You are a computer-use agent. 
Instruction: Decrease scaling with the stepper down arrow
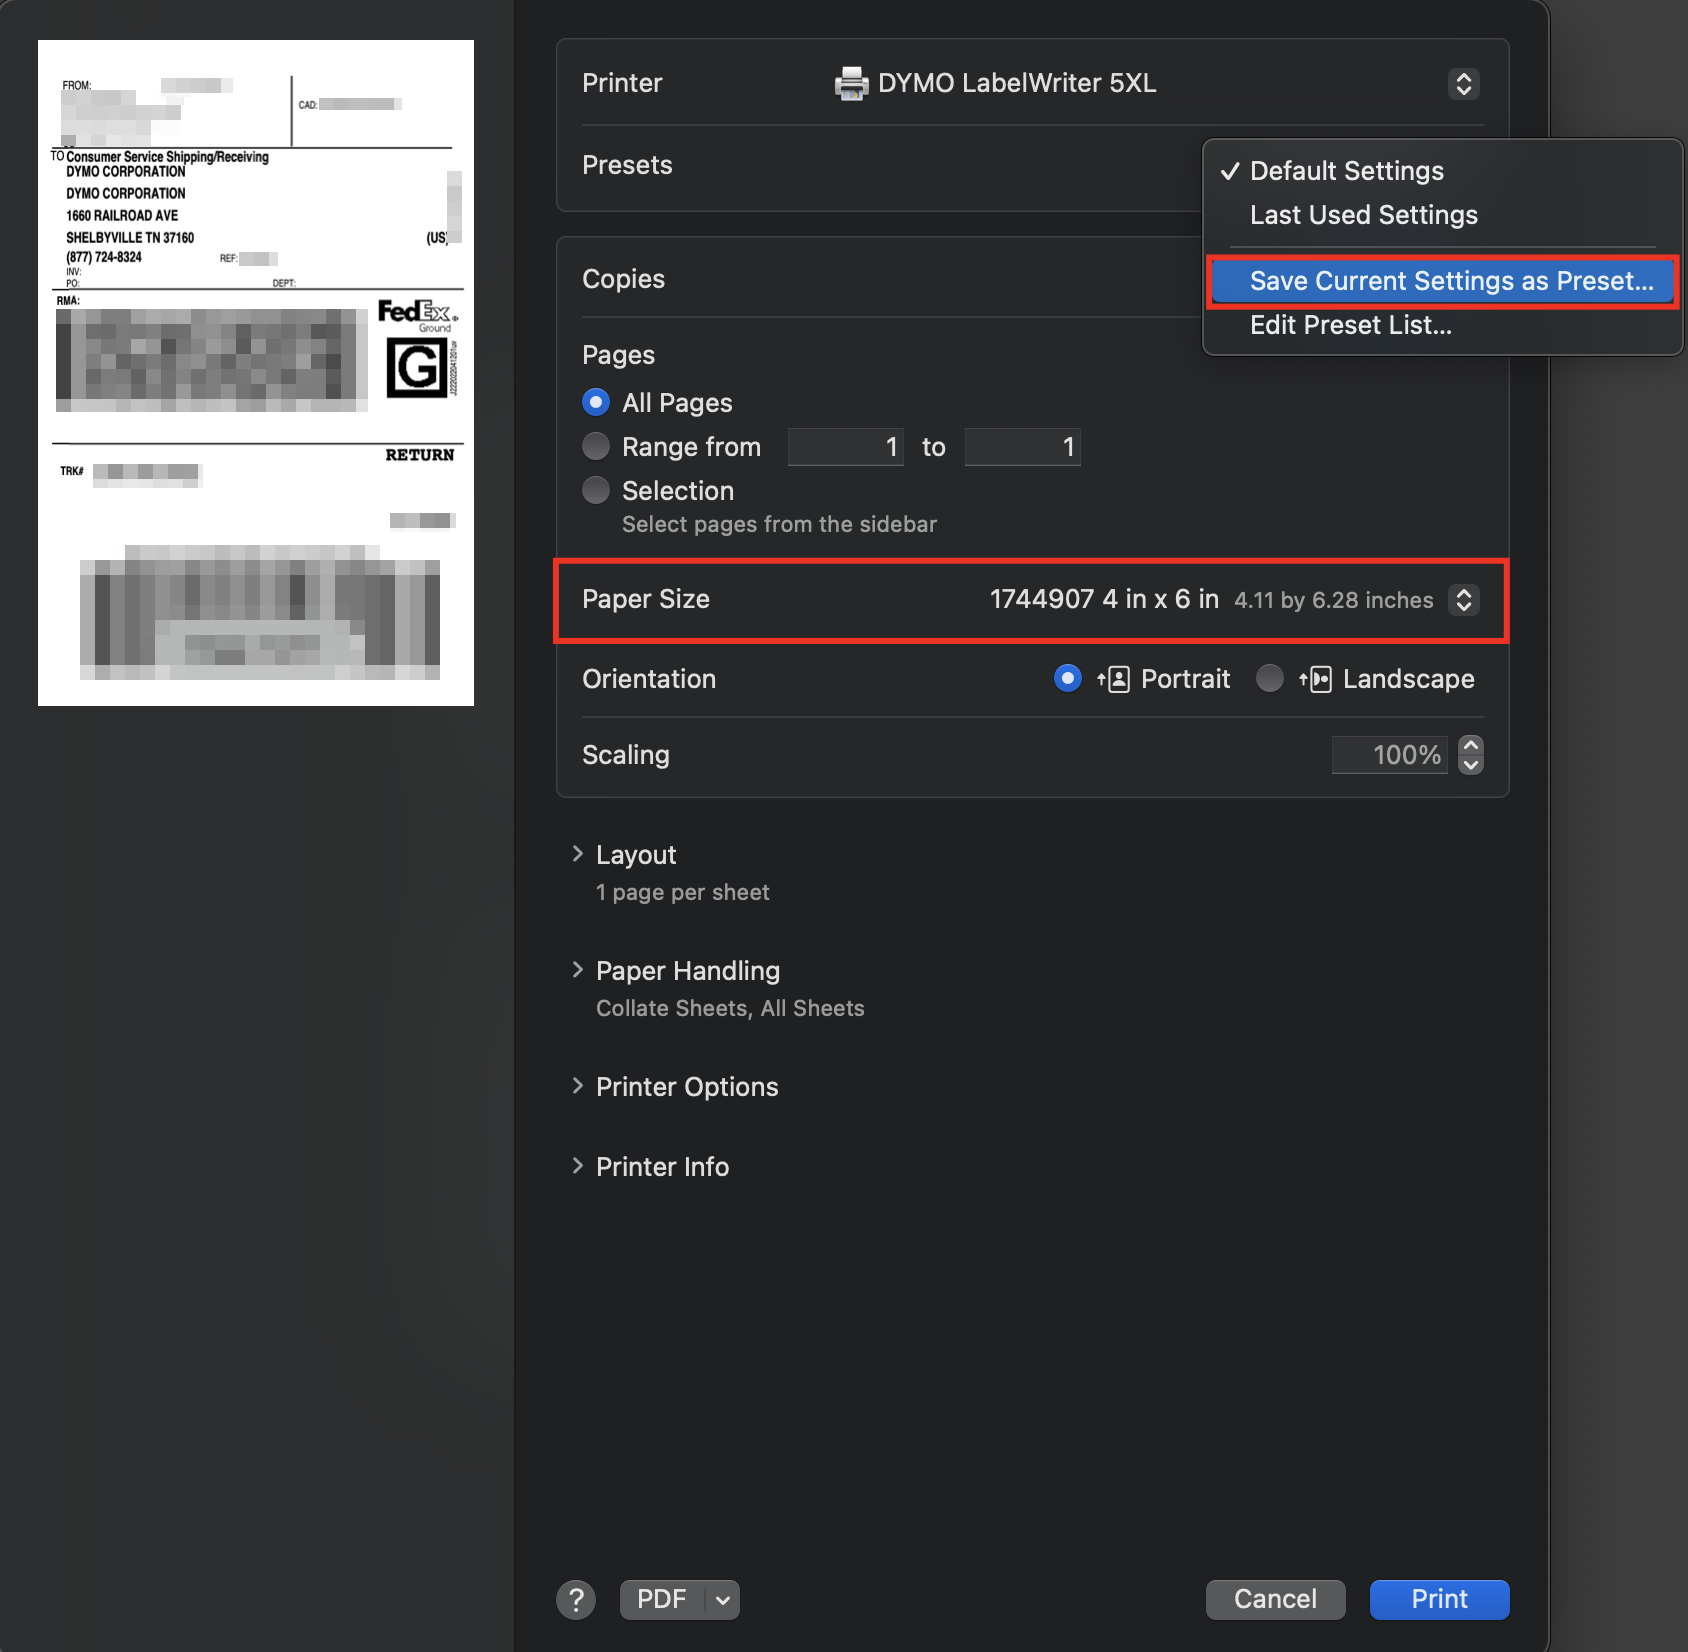point(1470,765)
